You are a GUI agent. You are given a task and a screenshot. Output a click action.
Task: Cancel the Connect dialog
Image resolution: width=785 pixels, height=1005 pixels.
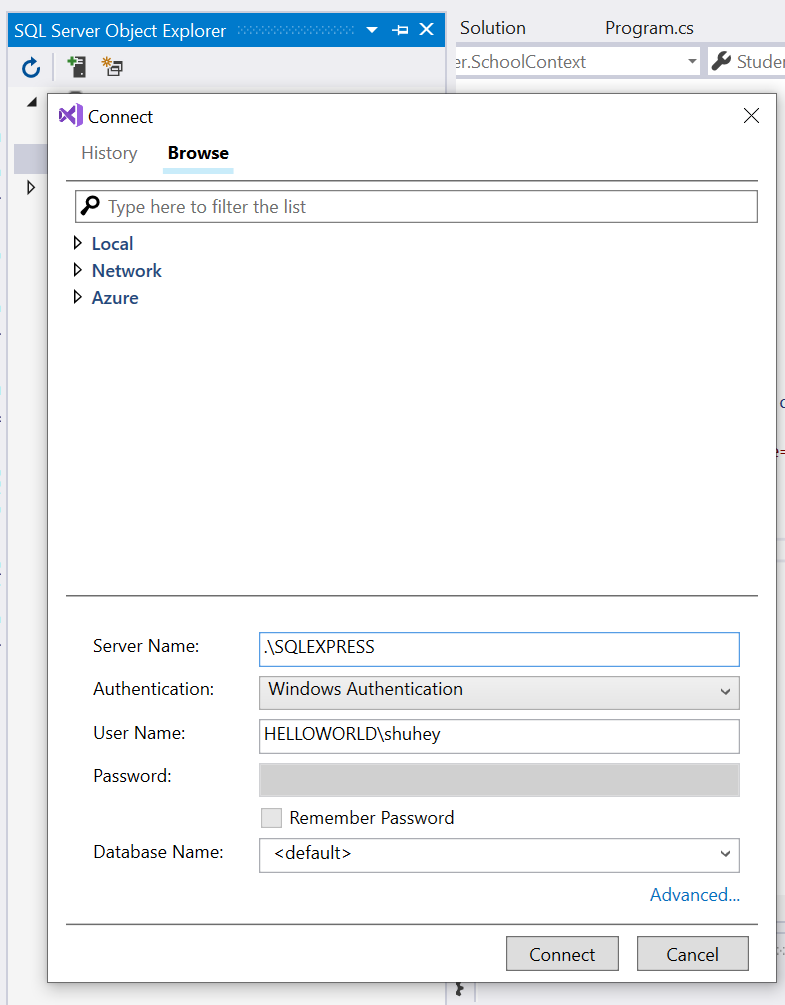click(693, 954)
